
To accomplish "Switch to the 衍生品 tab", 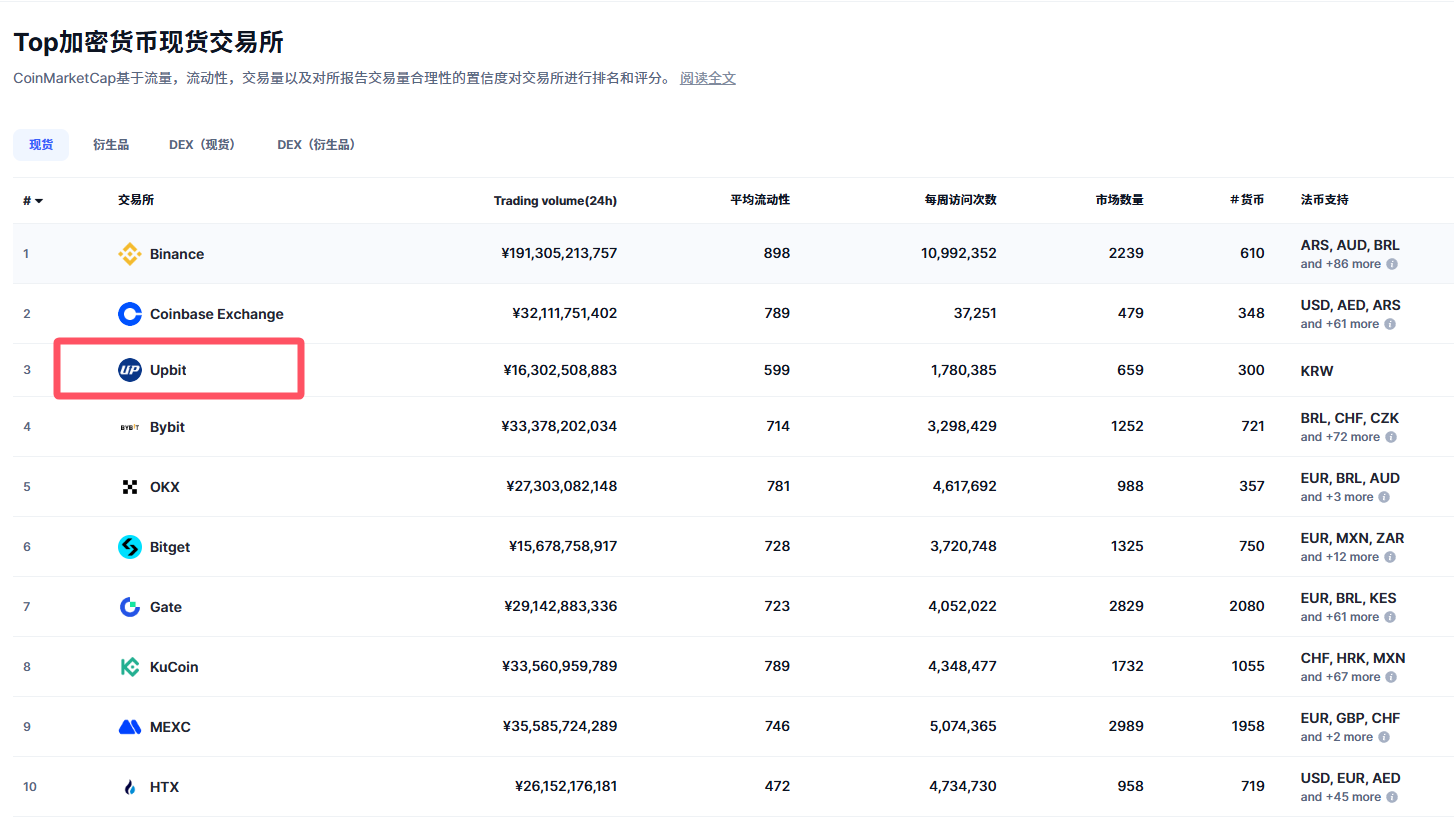I will (x=111, y=145).
